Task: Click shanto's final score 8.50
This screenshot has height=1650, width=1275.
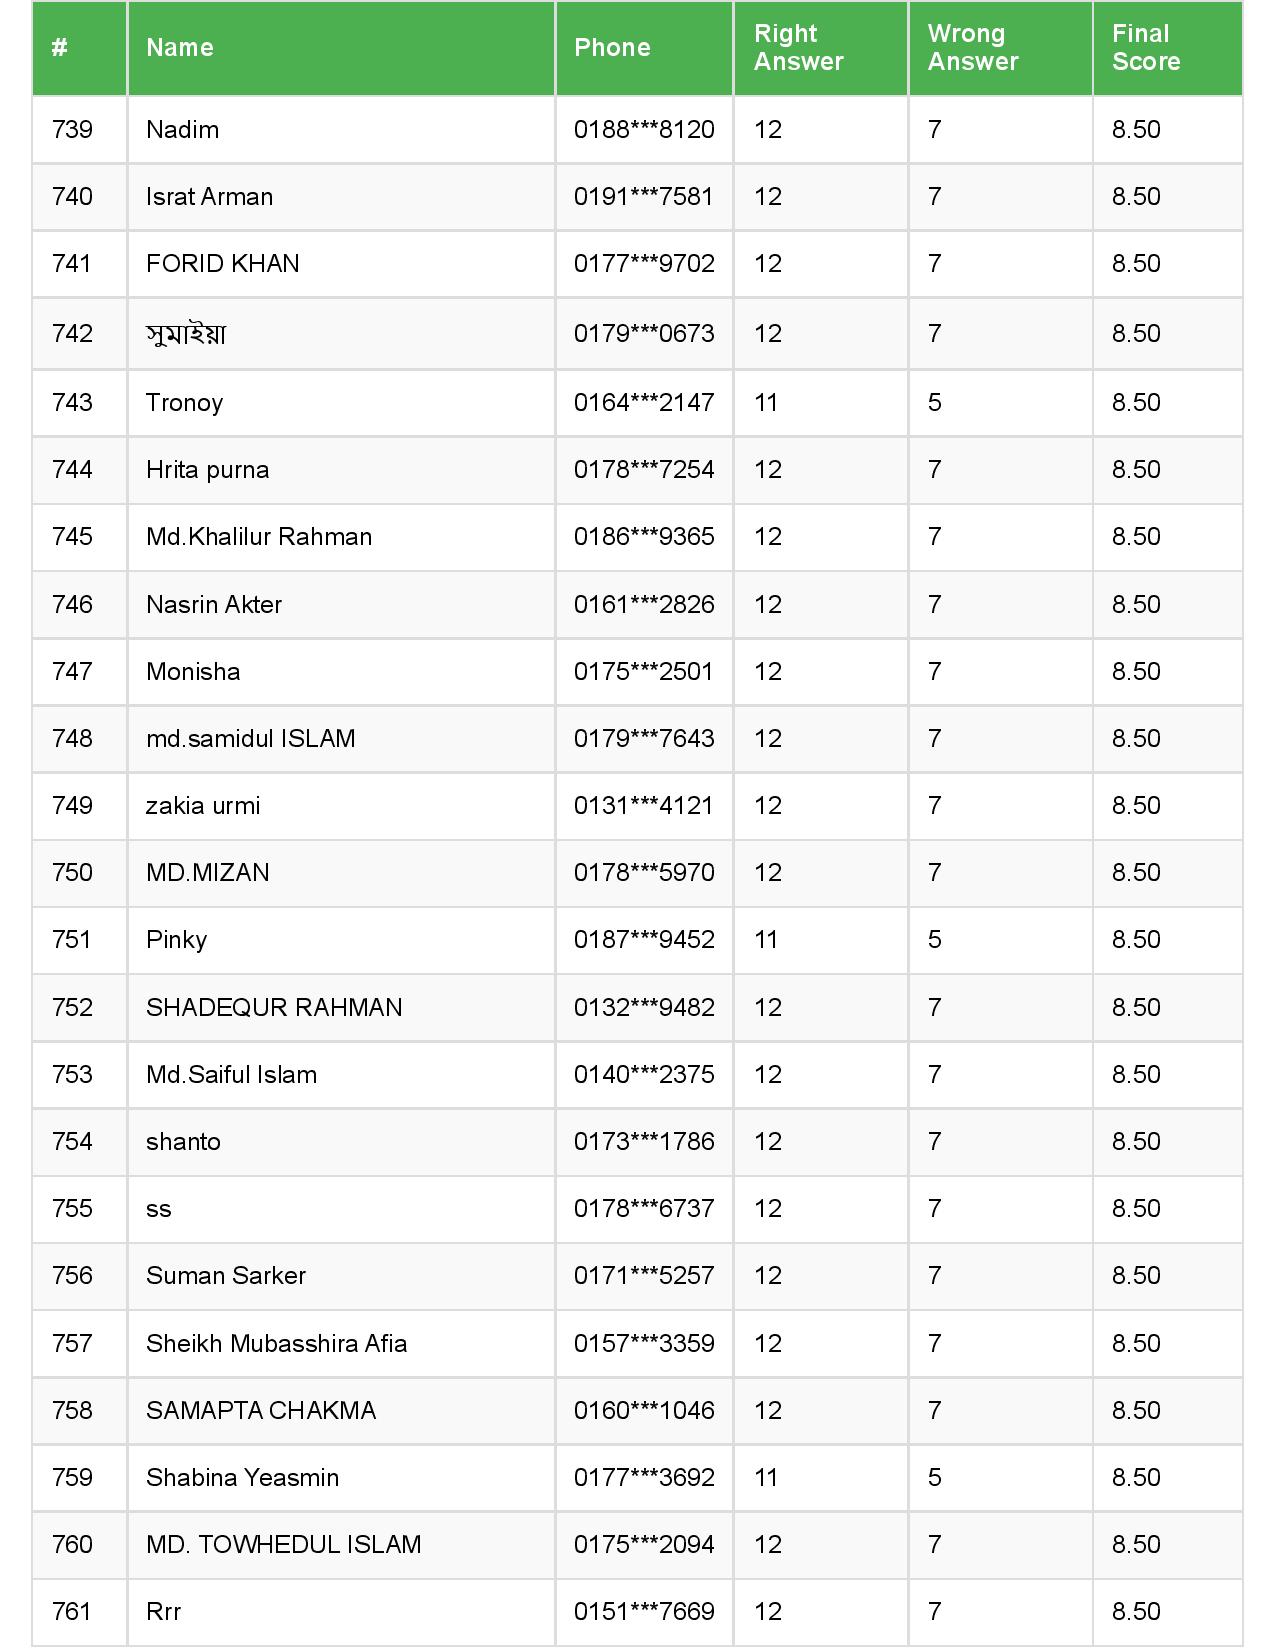Action: coord(1136,1142)
